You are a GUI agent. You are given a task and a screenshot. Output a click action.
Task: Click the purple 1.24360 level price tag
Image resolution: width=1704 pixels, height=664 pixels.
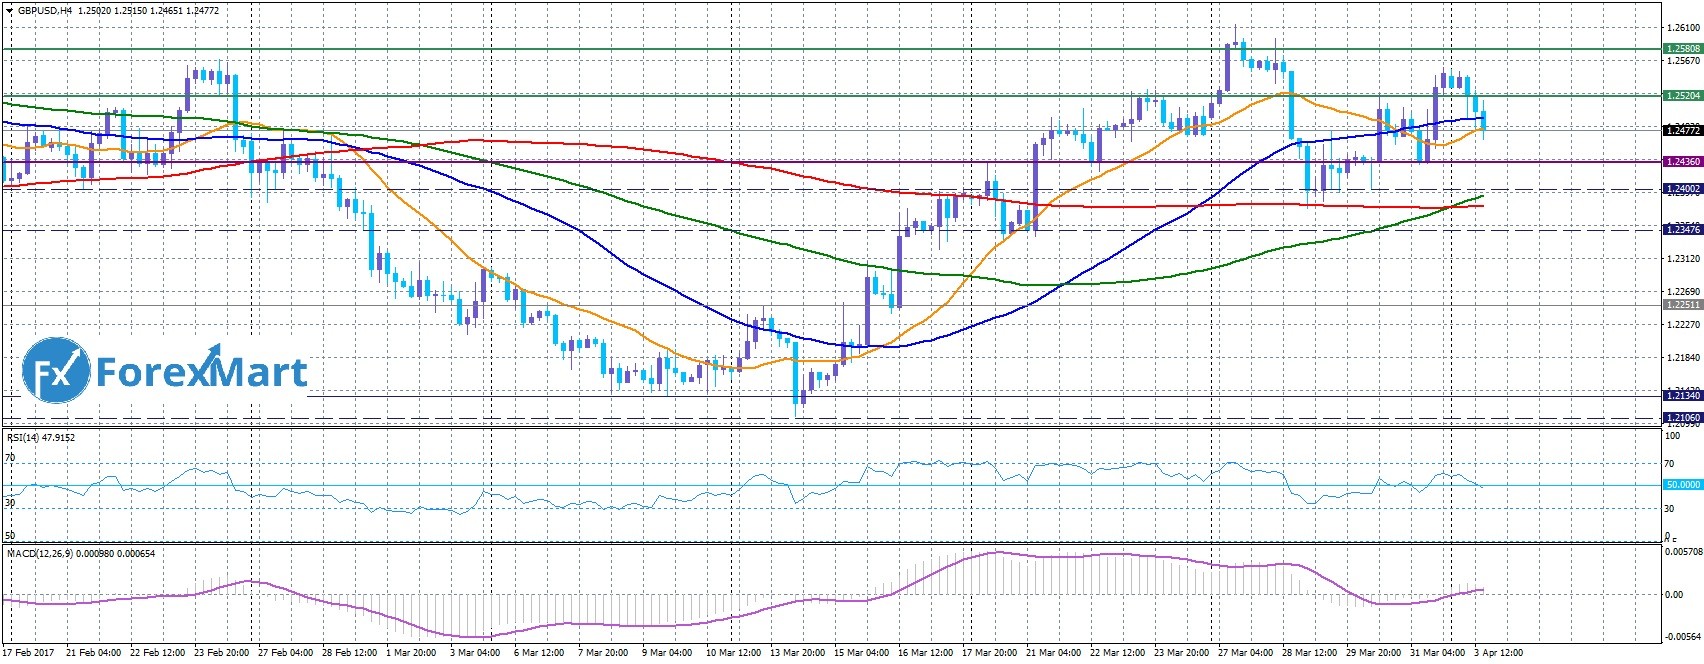(1682, 161)
